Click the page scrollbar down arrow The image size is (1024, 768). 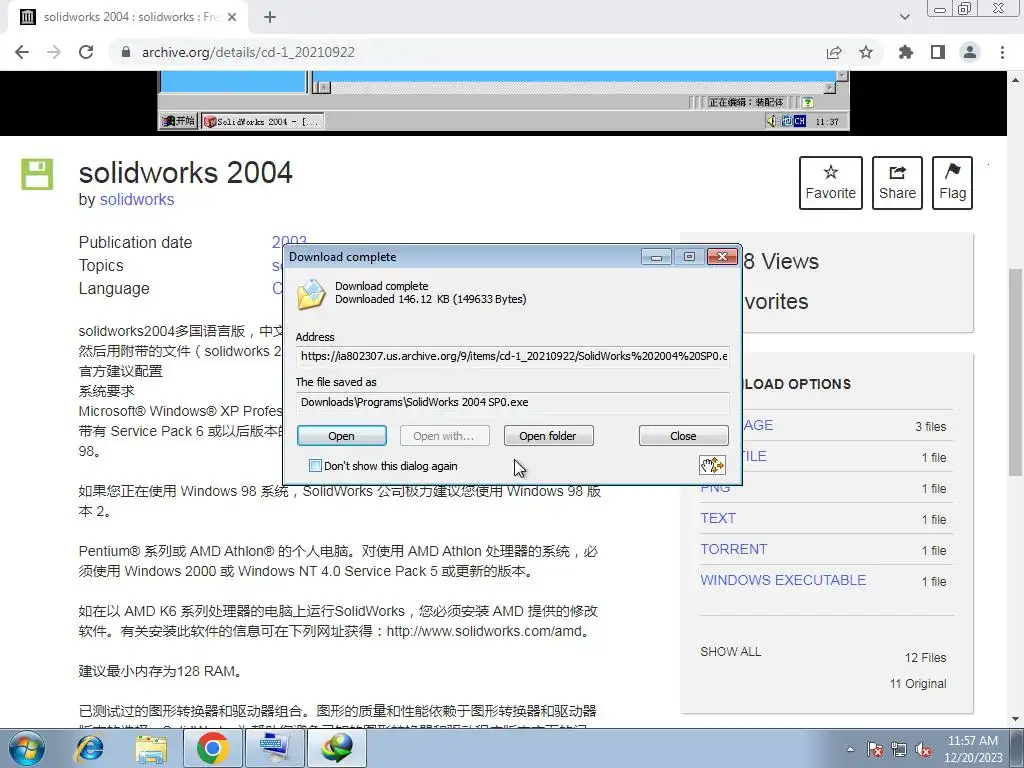pyautogui.click(x=1016, y=720)
